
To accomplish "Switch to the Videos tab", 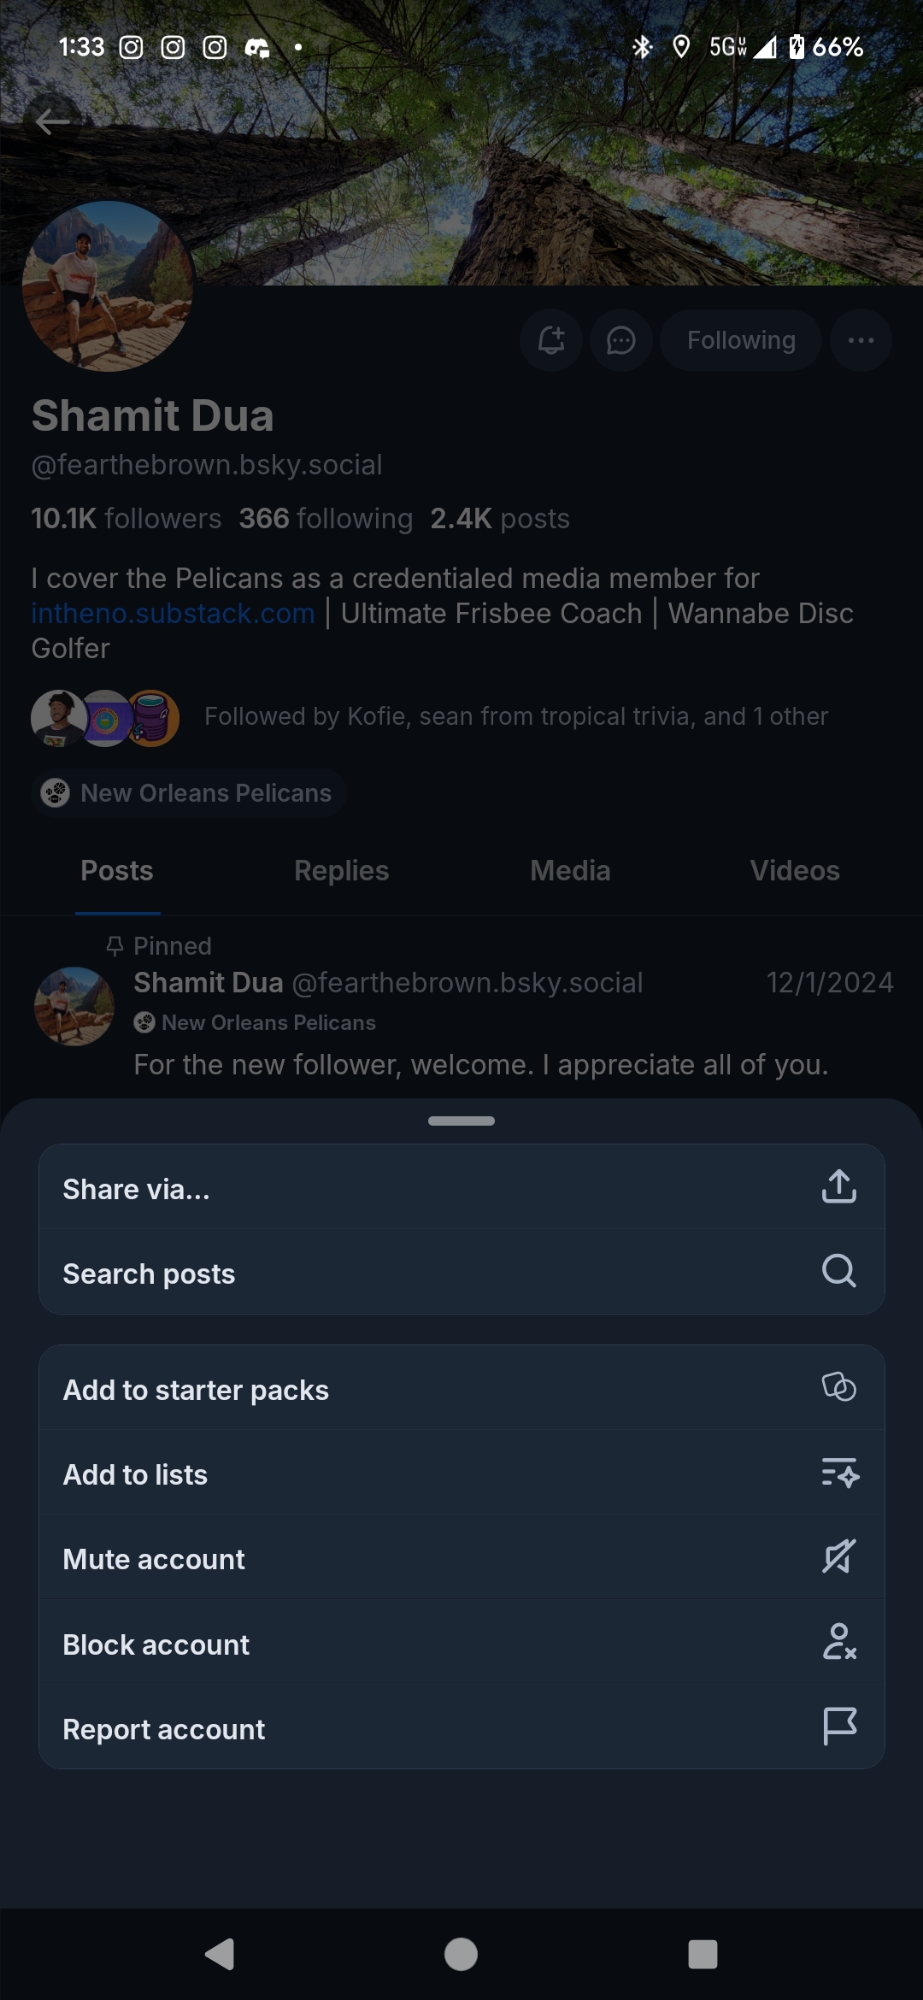I will tap(794, 871).
